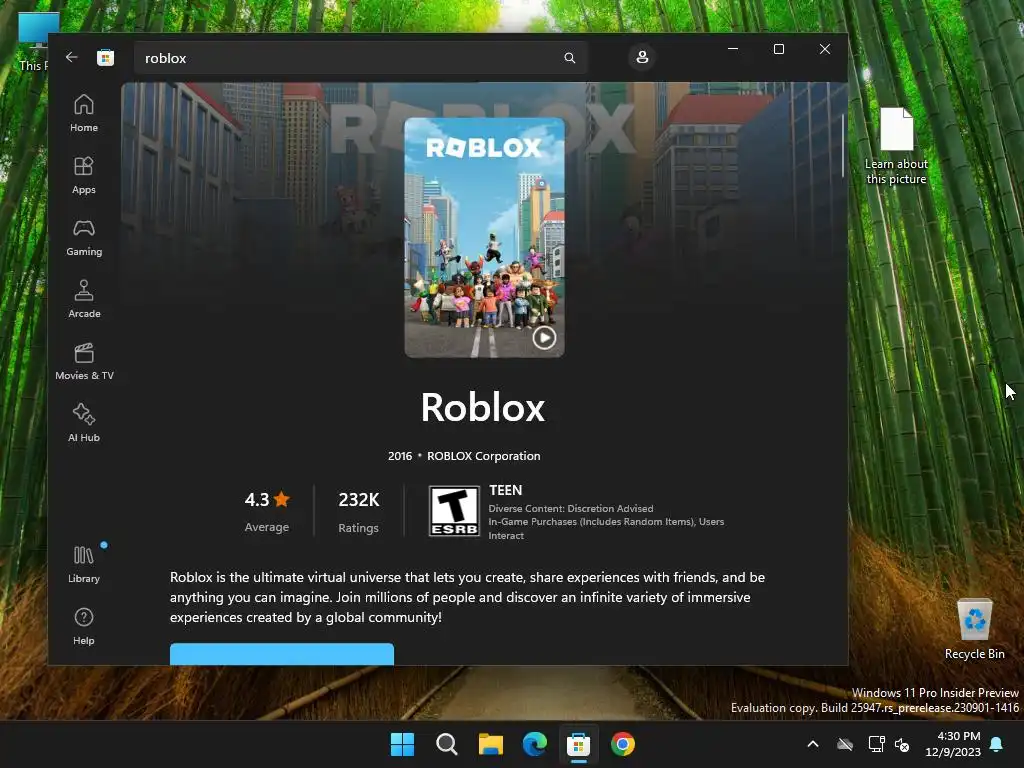The width and height of the screenshot is (1024, 768).
Task: Open the user account profile icon
Action: (642, 57)
